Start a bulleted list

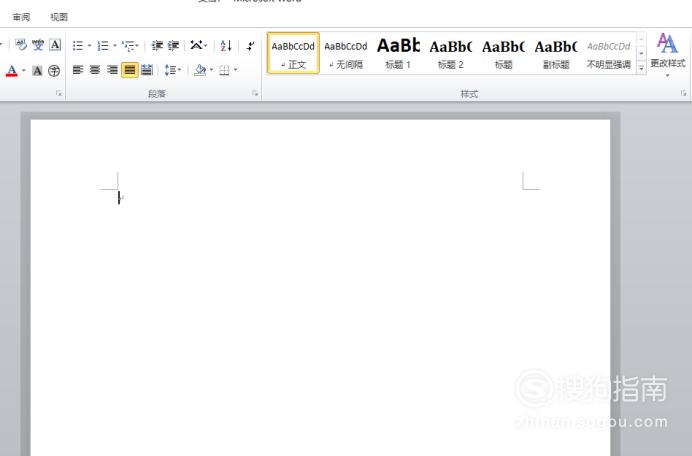[x=78, y=45]
